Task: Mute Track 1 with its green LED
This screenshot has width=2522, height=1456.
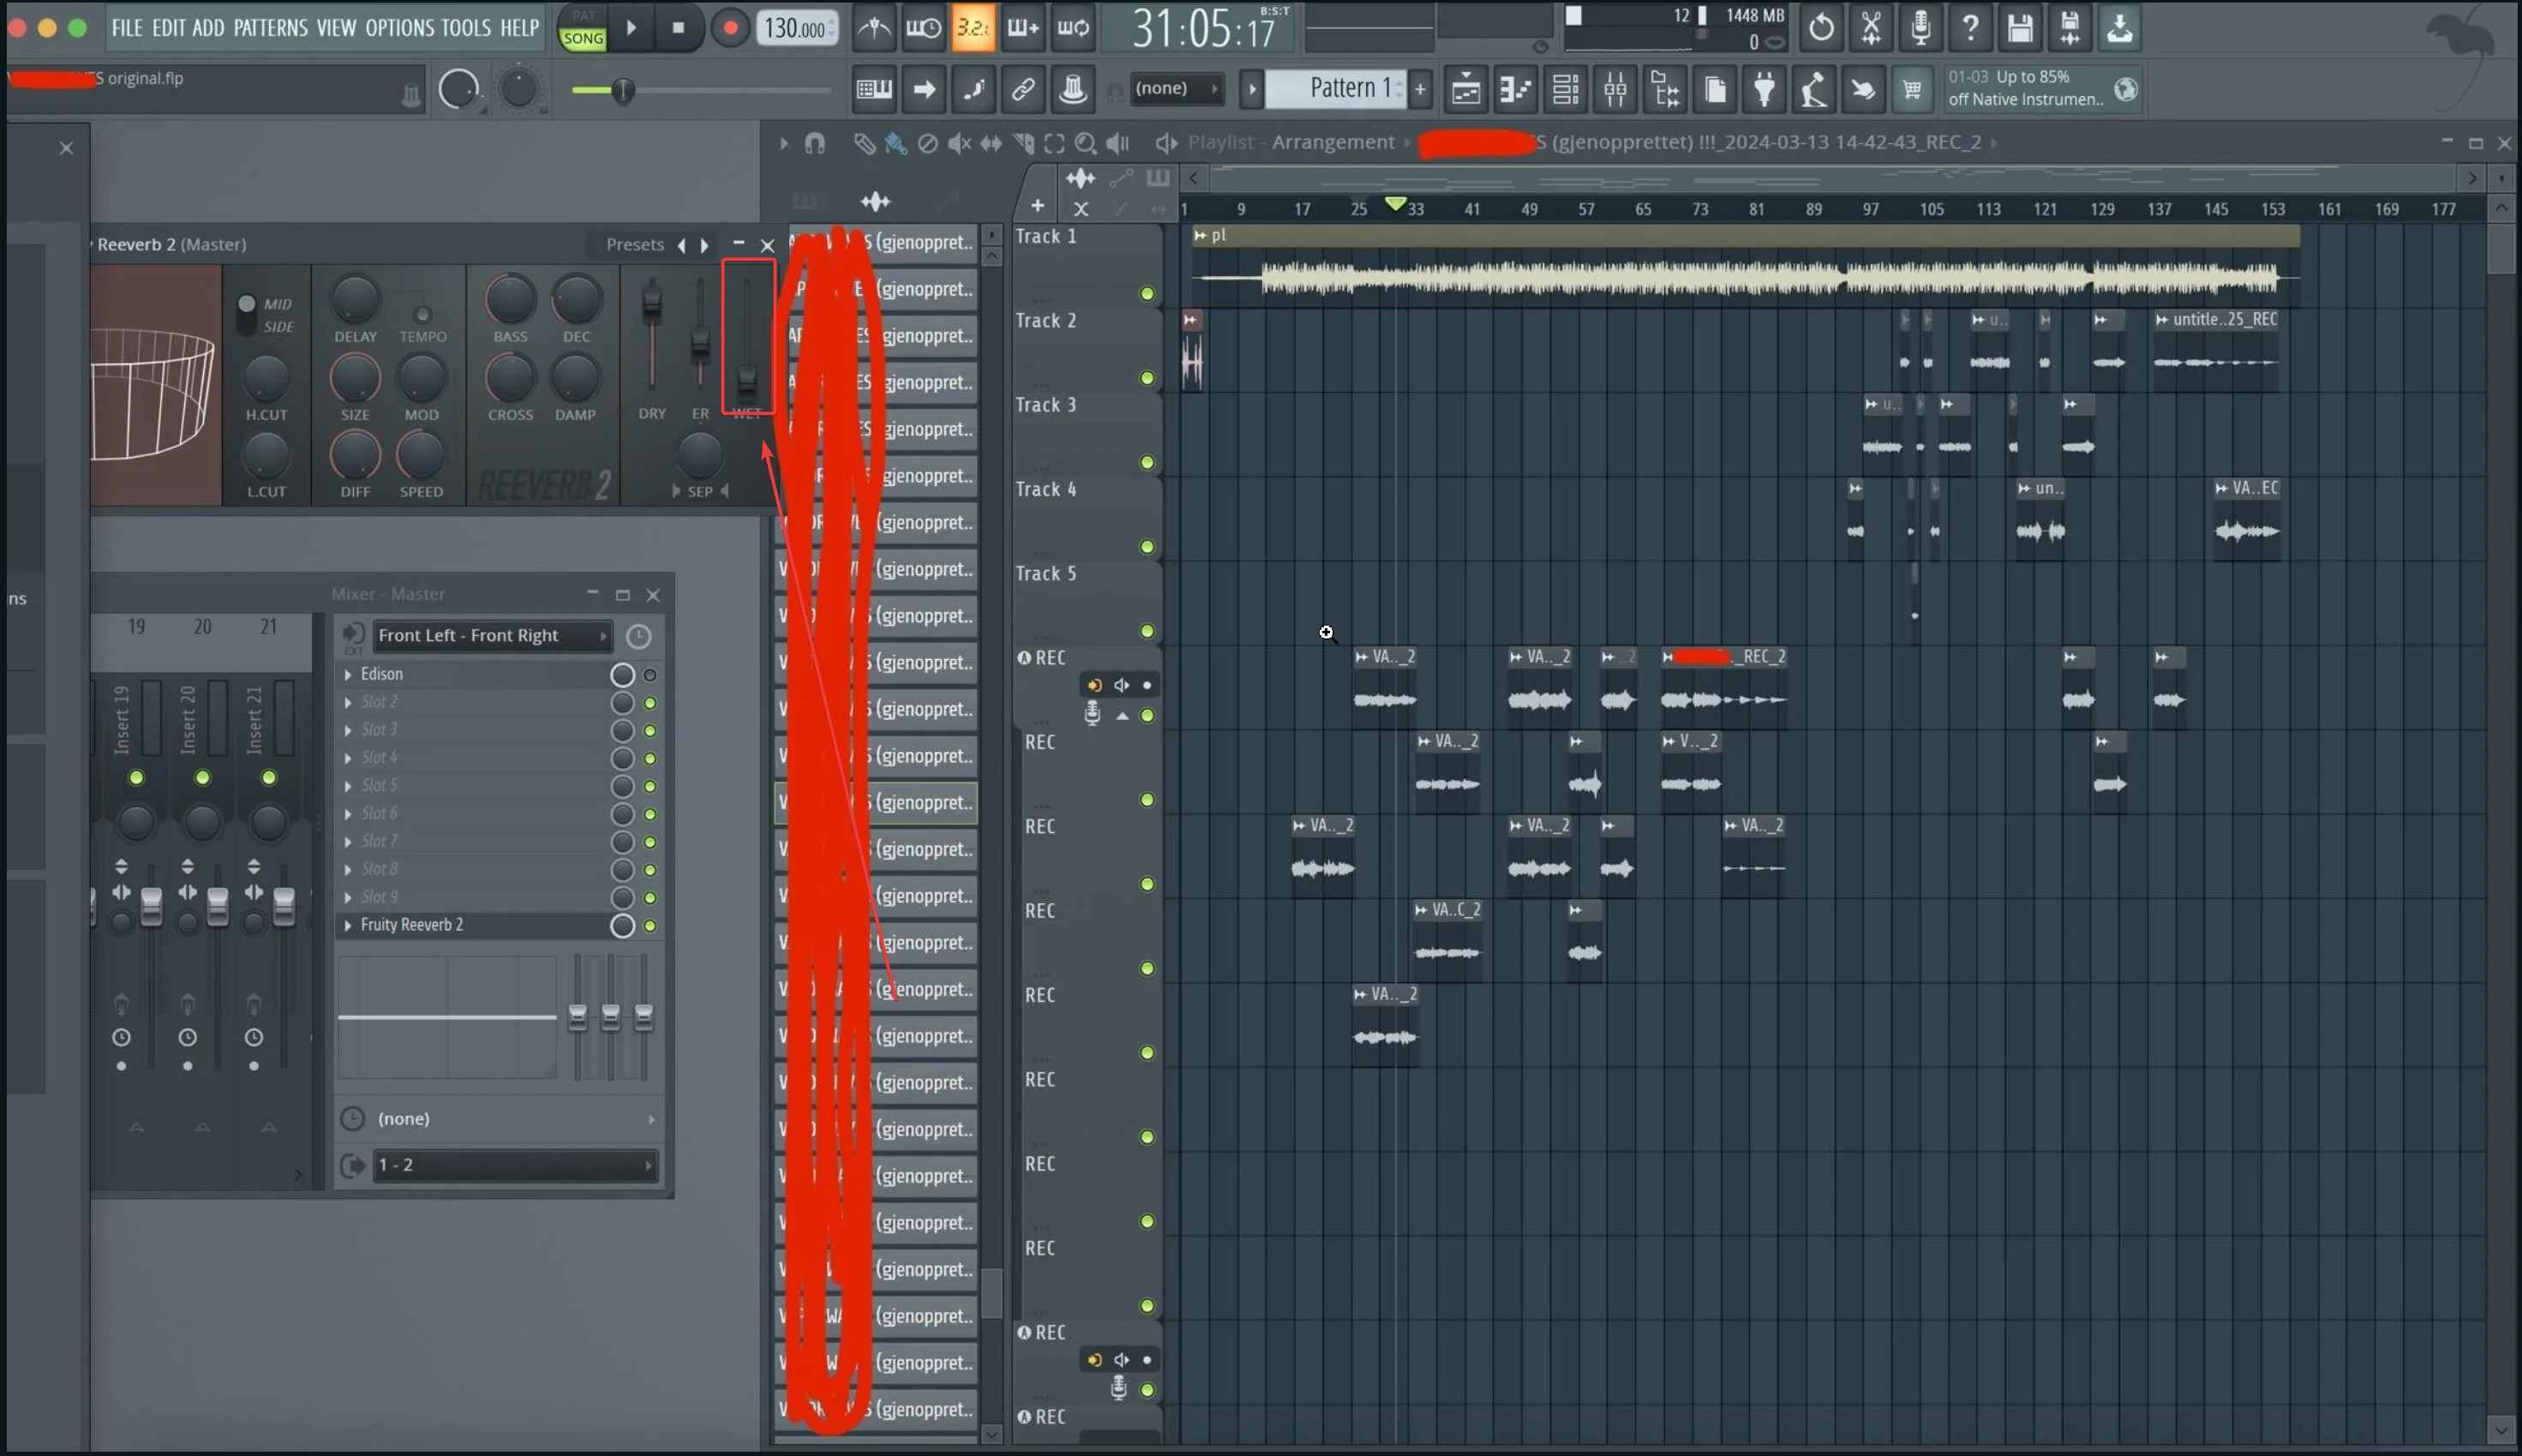Action: pos(1147,294)
